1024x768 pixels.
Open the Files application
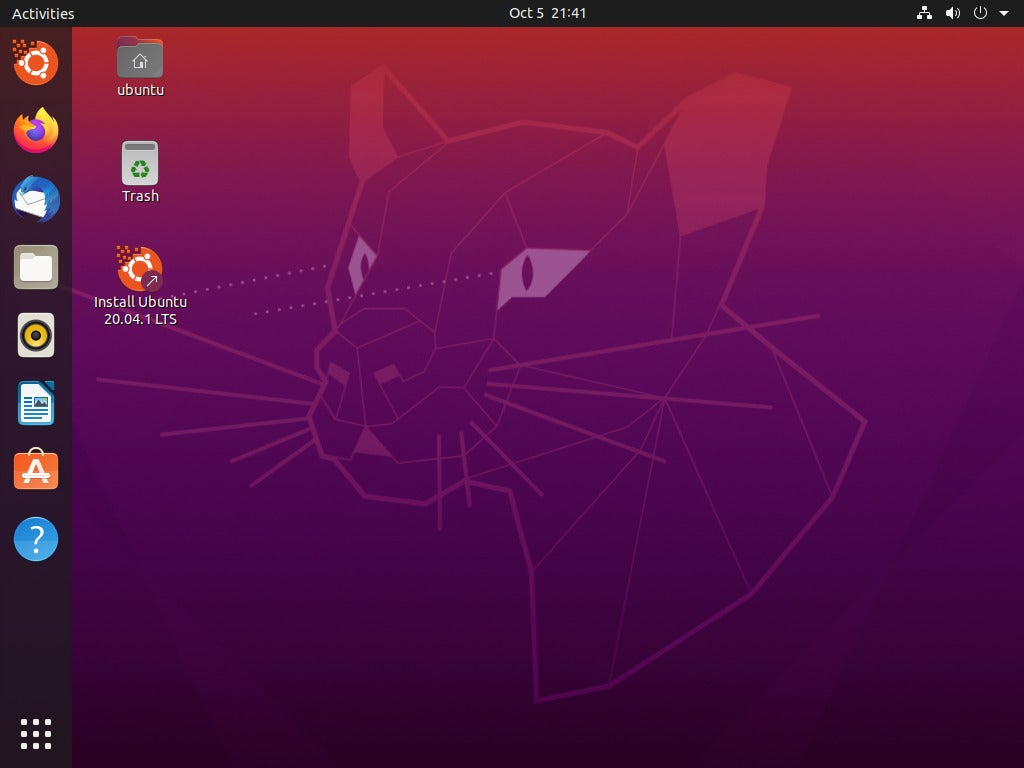[x=35, y=267]
